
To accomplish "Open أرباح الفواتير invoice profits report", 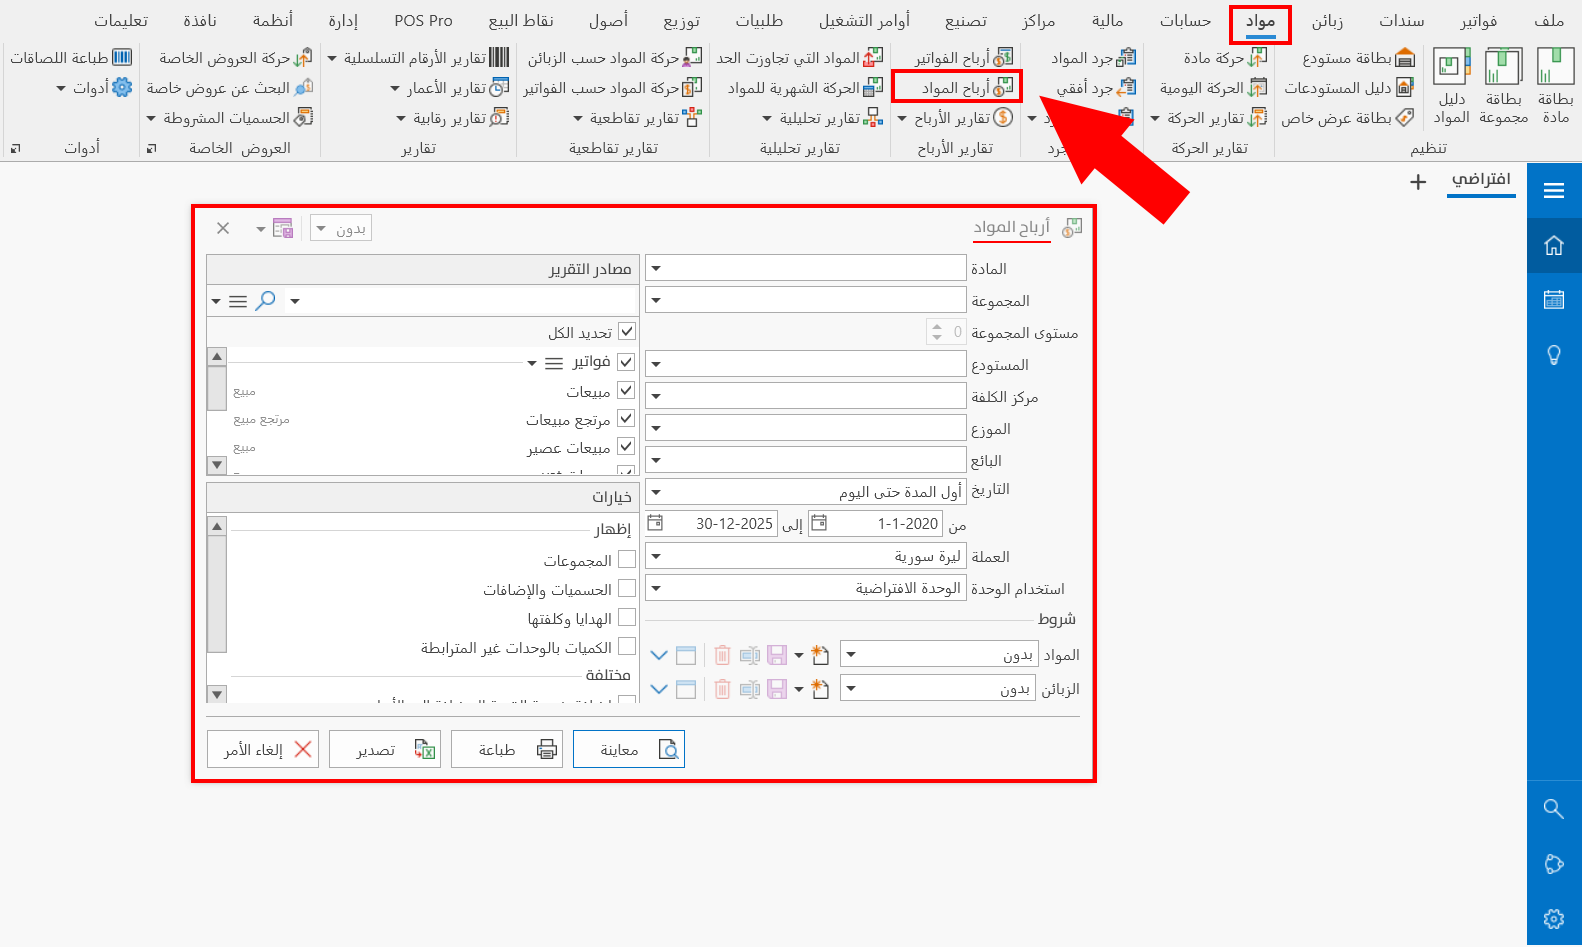I will (964, 58).
